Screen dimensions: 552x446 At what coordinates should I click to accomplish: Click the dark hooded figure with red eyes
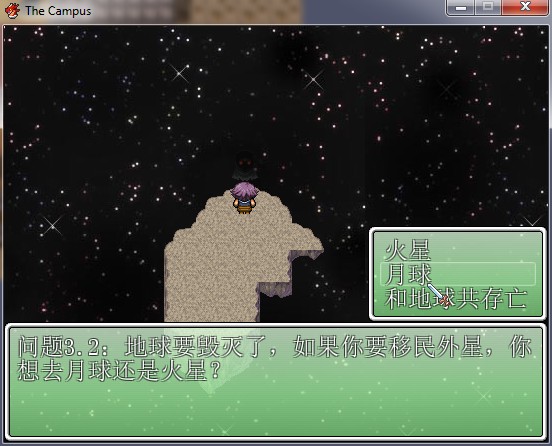pyautogui.click(x=245, y=166)
